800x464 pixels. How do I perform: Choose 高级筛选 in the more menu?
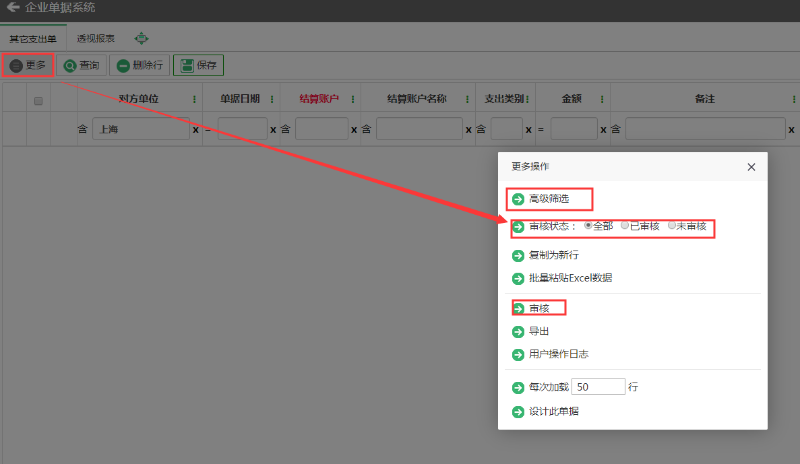point(548,199)
